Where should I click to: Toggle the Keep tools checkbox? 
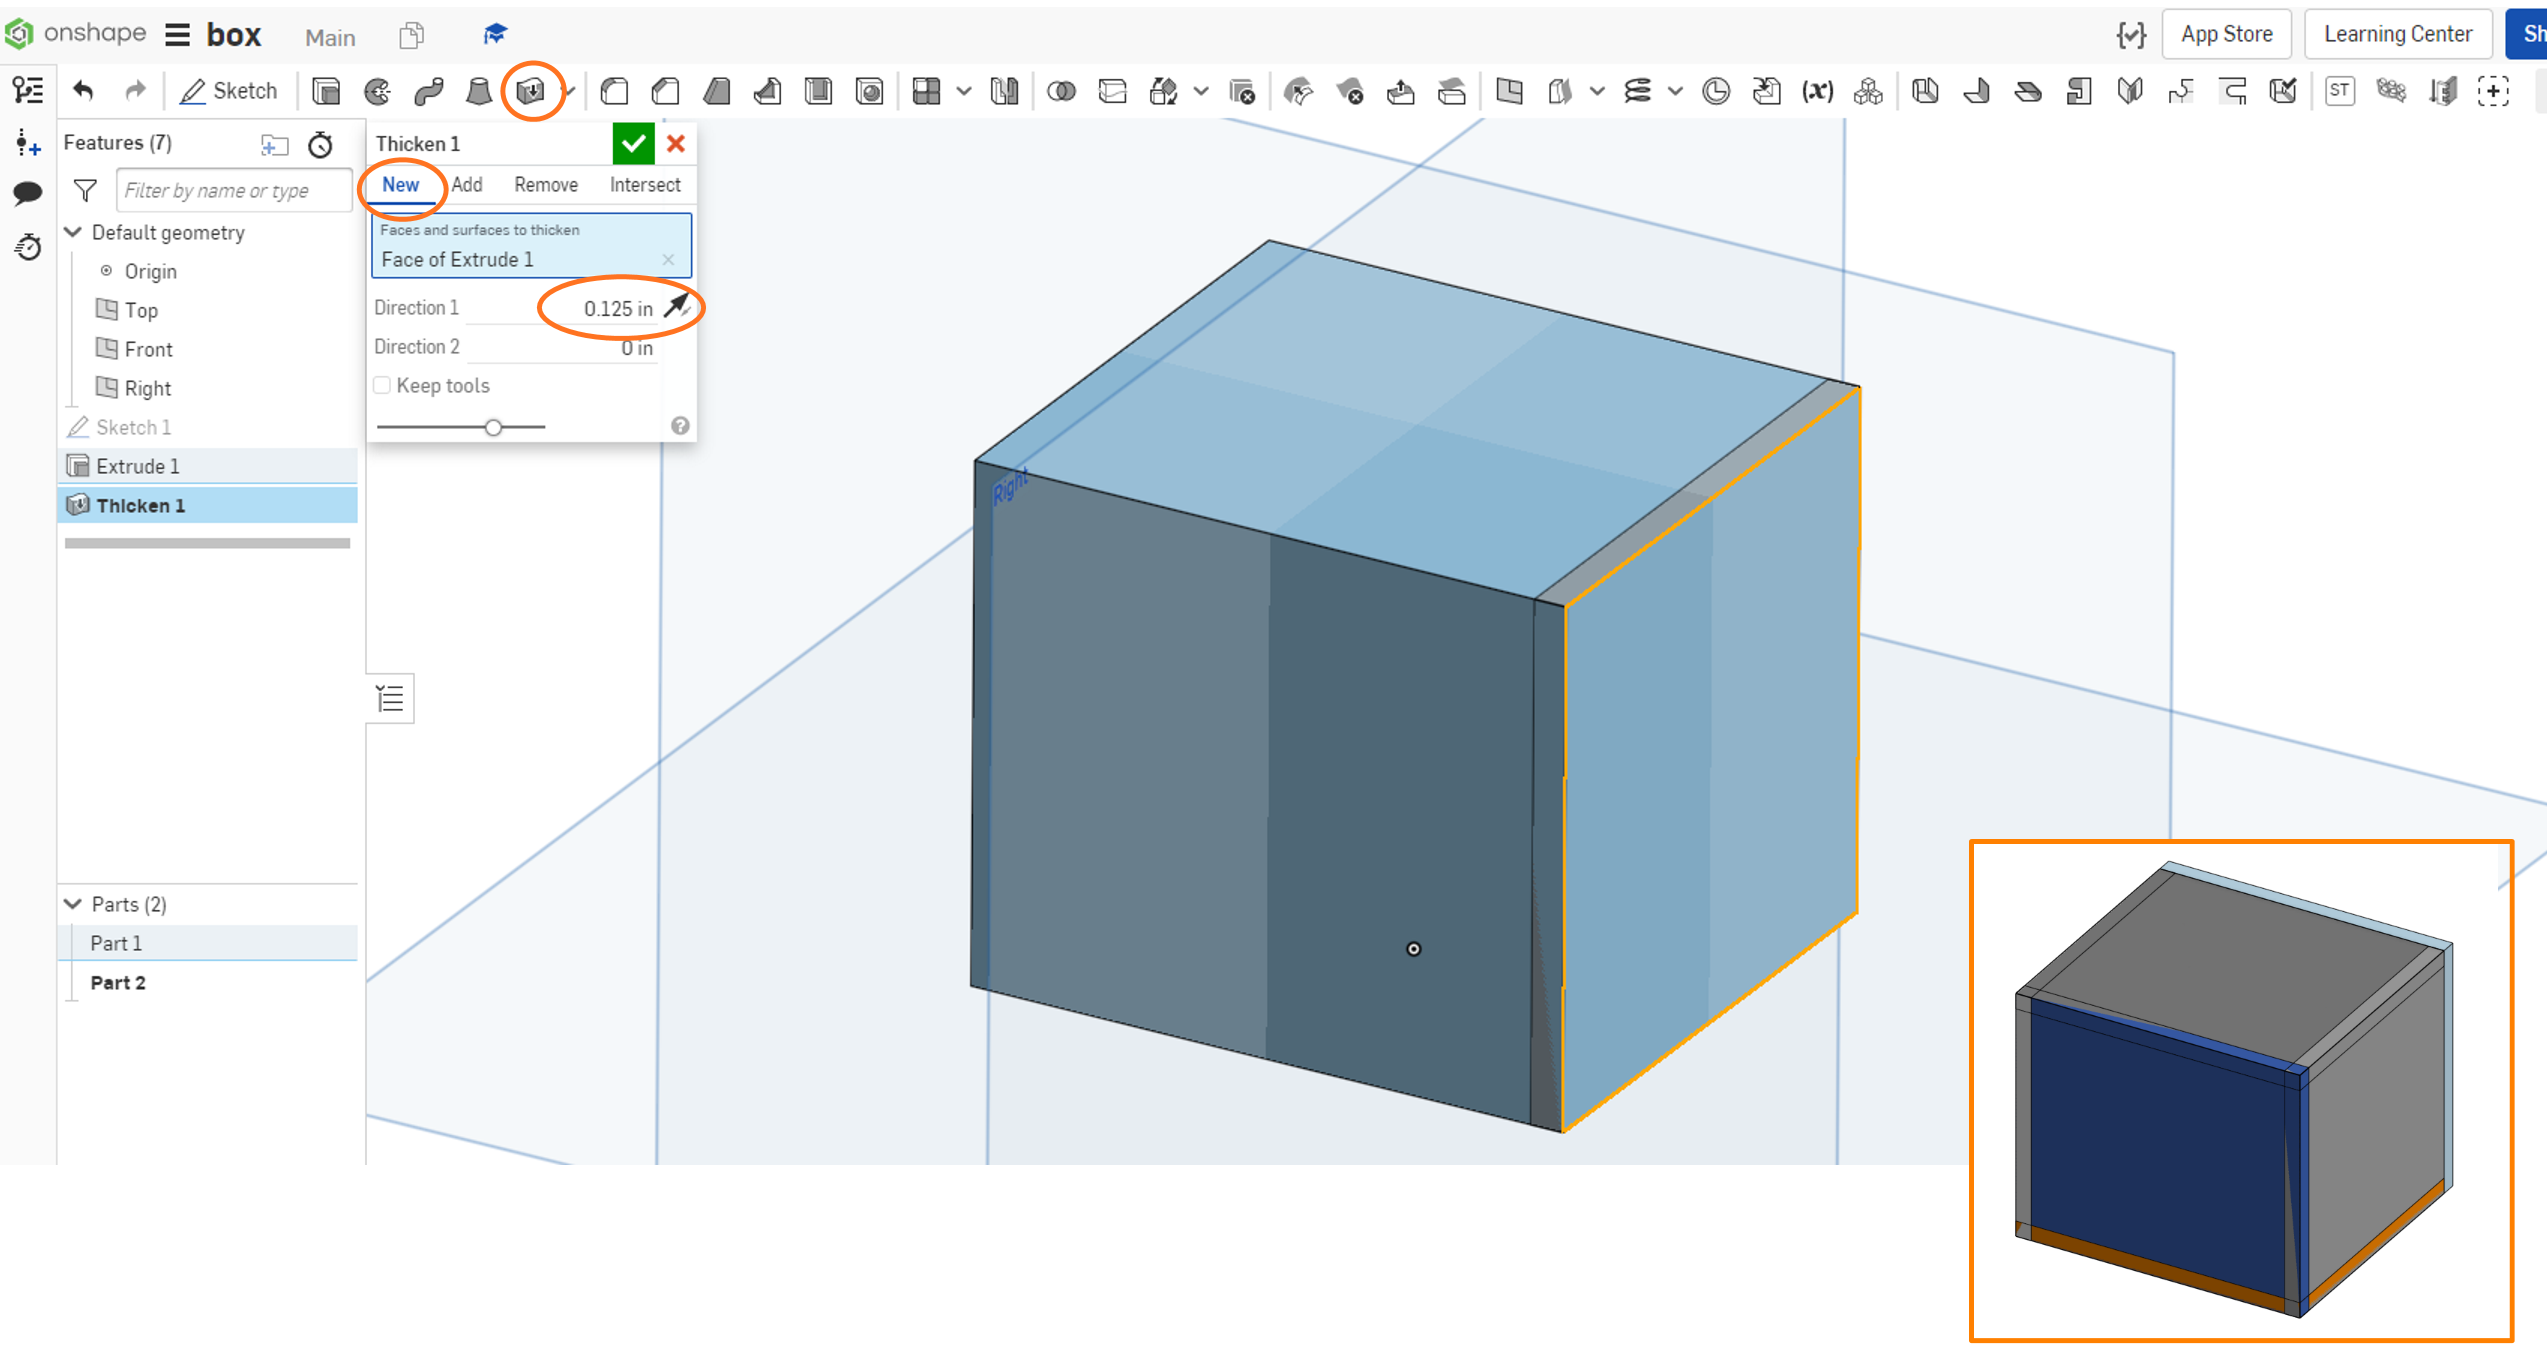tap(382, 386)
